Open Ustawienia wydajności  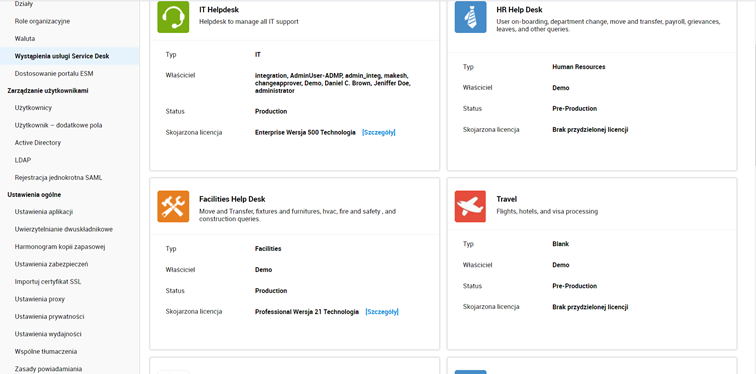point(48,334)
